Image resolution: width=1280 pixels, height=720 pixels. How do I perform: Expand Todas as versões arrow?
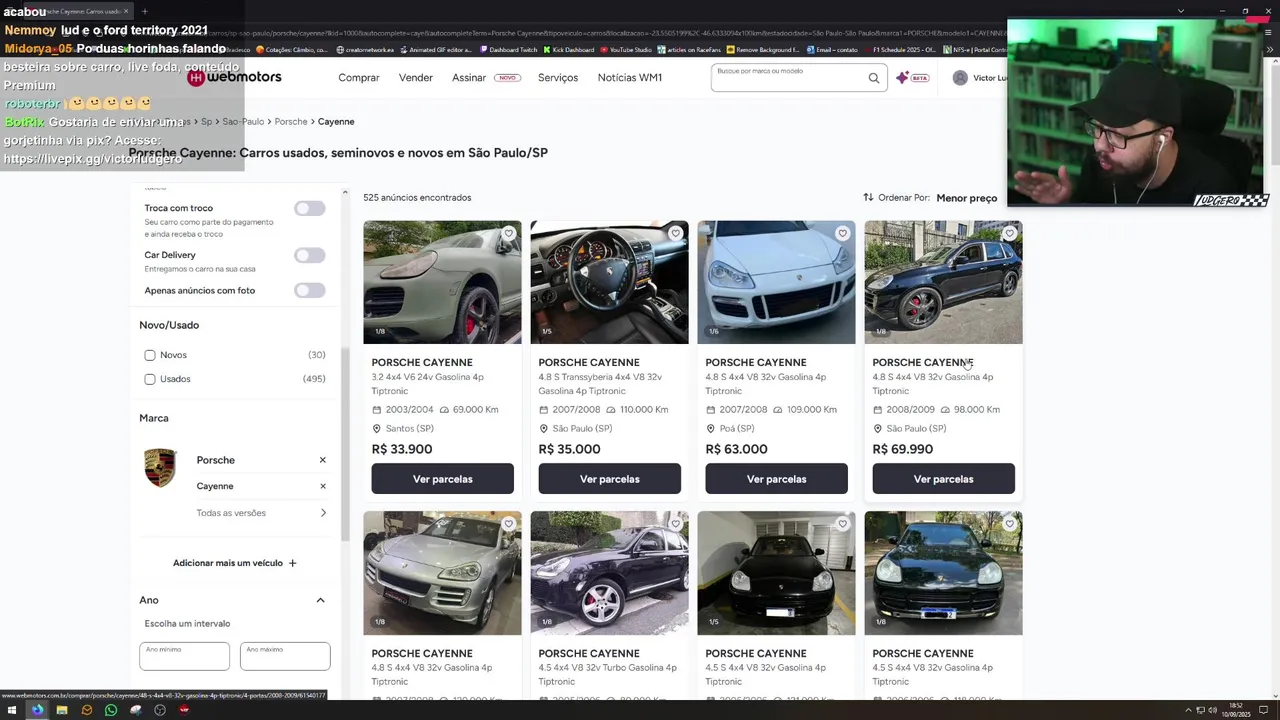point(323,513)
